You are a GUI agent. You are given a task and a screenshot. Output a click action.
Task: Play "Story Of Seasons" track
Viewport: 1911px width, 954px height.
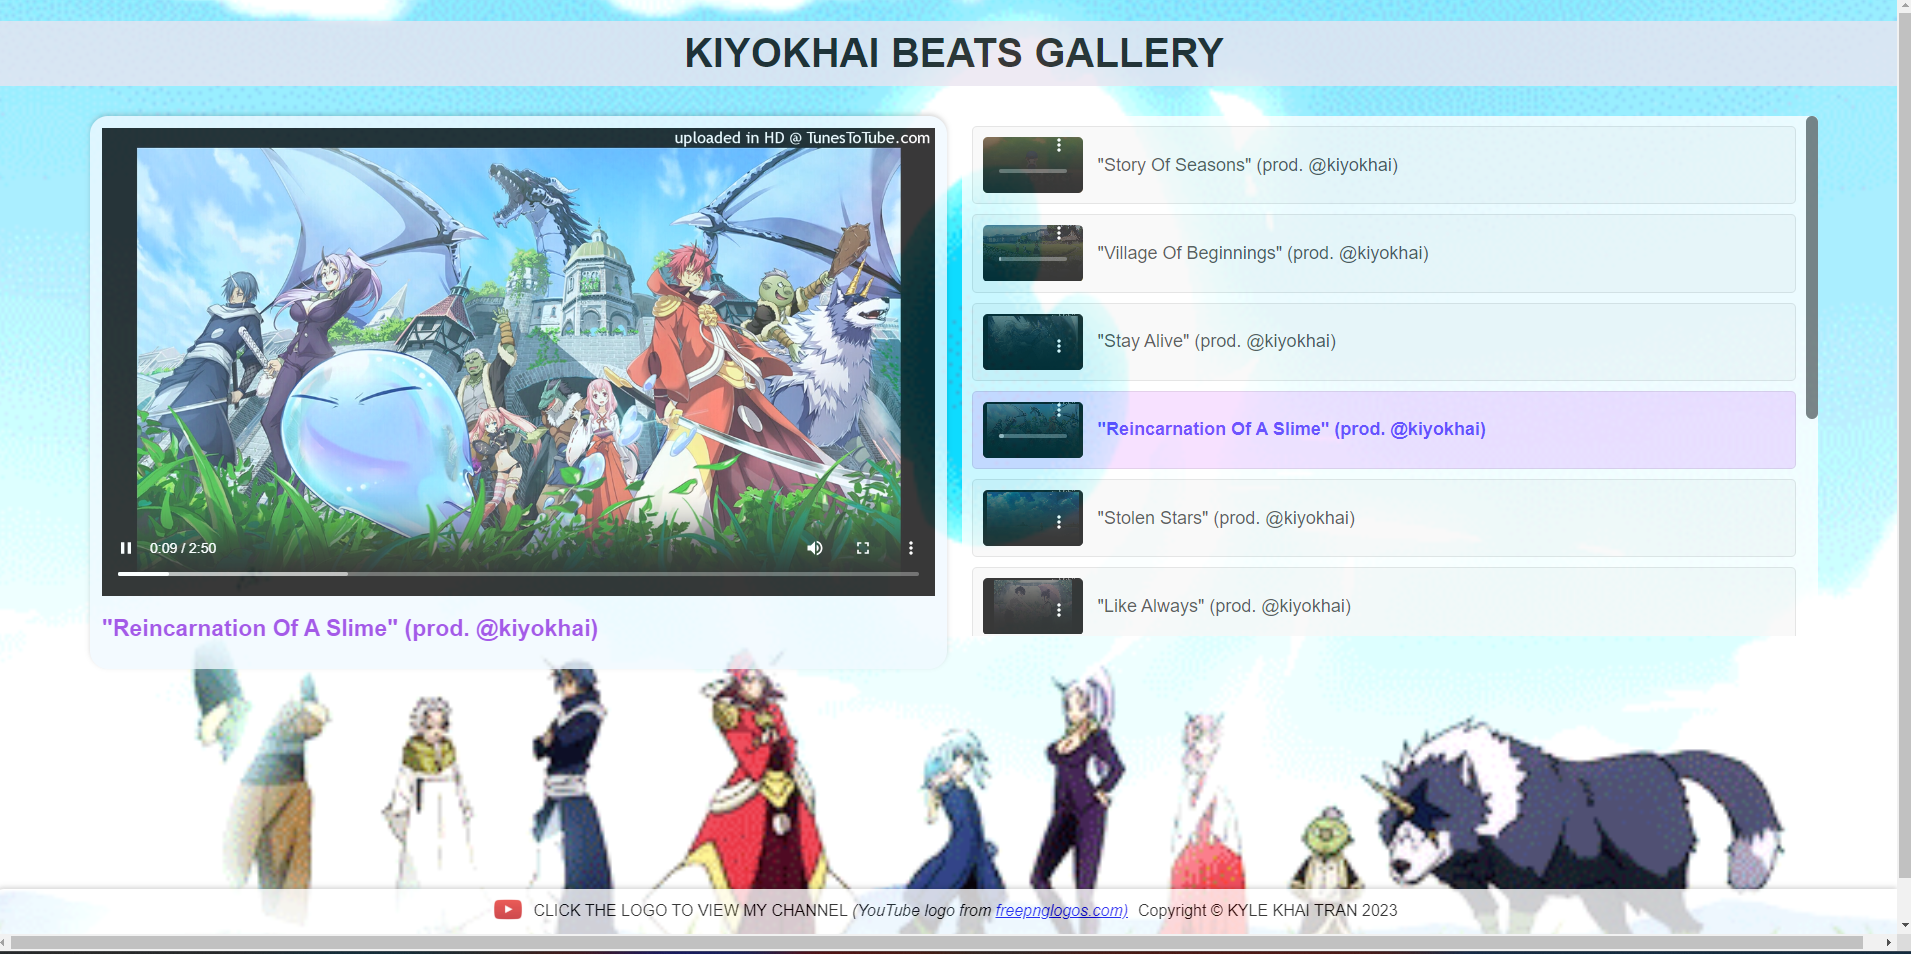(1383, 165)
